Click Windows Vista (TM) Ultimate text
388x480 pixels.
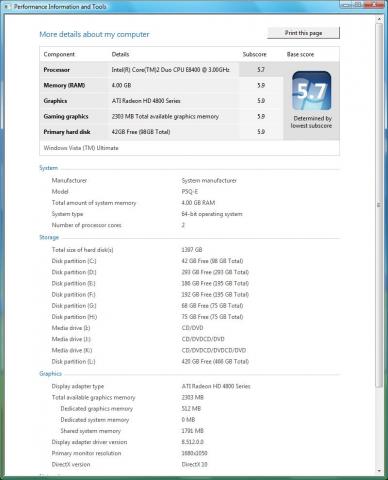click(x=81, y=148)
